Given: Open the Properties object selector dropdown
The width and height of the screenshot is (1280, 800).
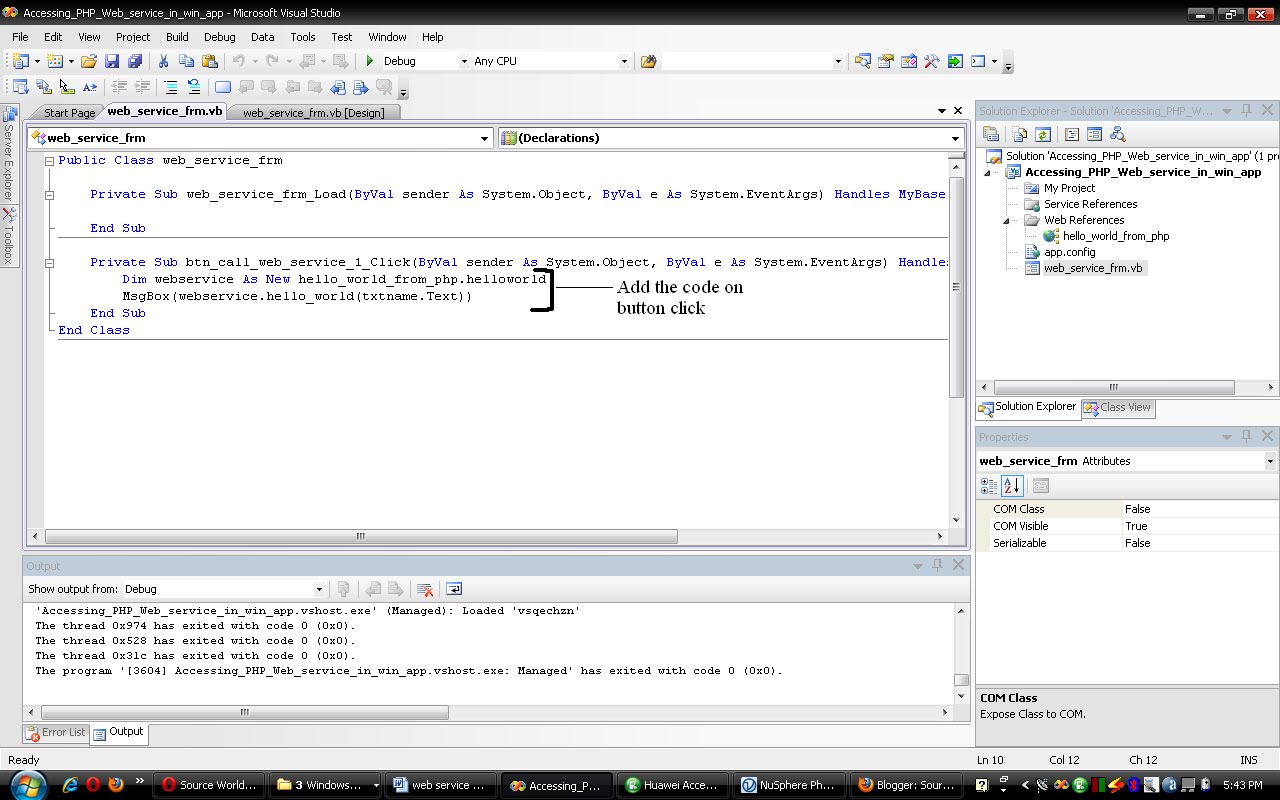Looking at the screenshot, I should tap(1270, 461).
